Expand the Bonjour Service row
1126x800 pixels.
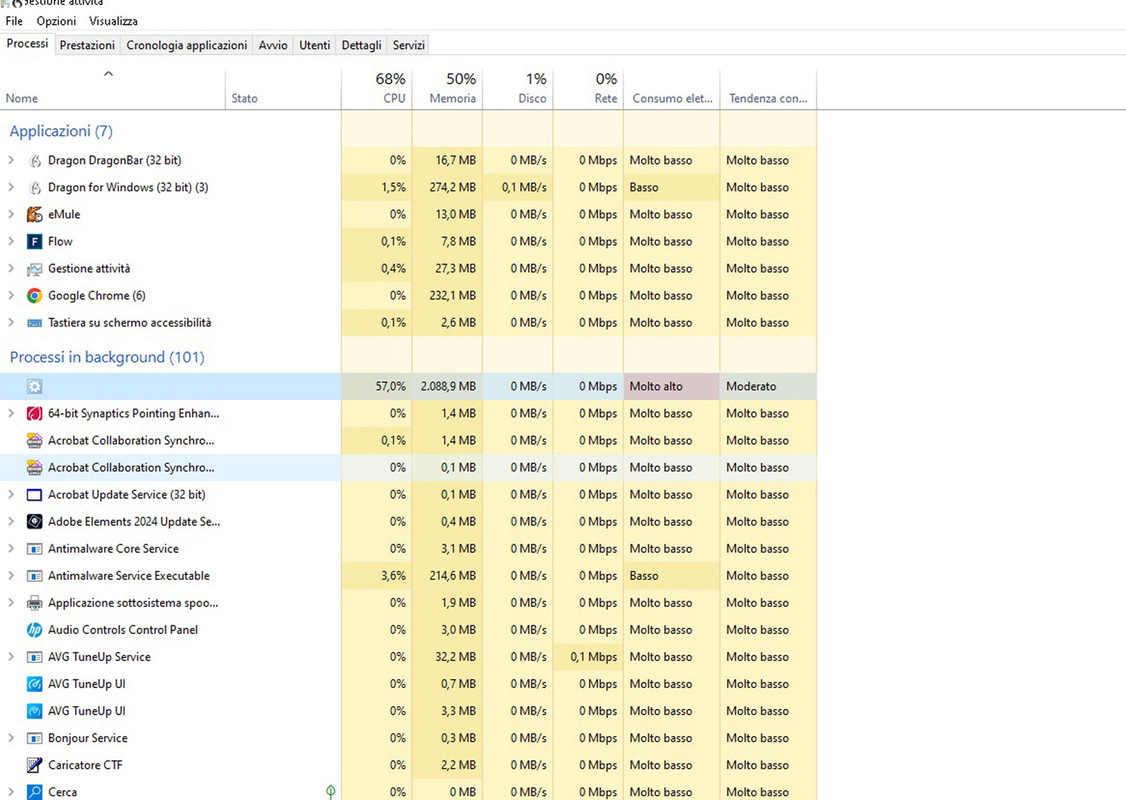point(11,738)
